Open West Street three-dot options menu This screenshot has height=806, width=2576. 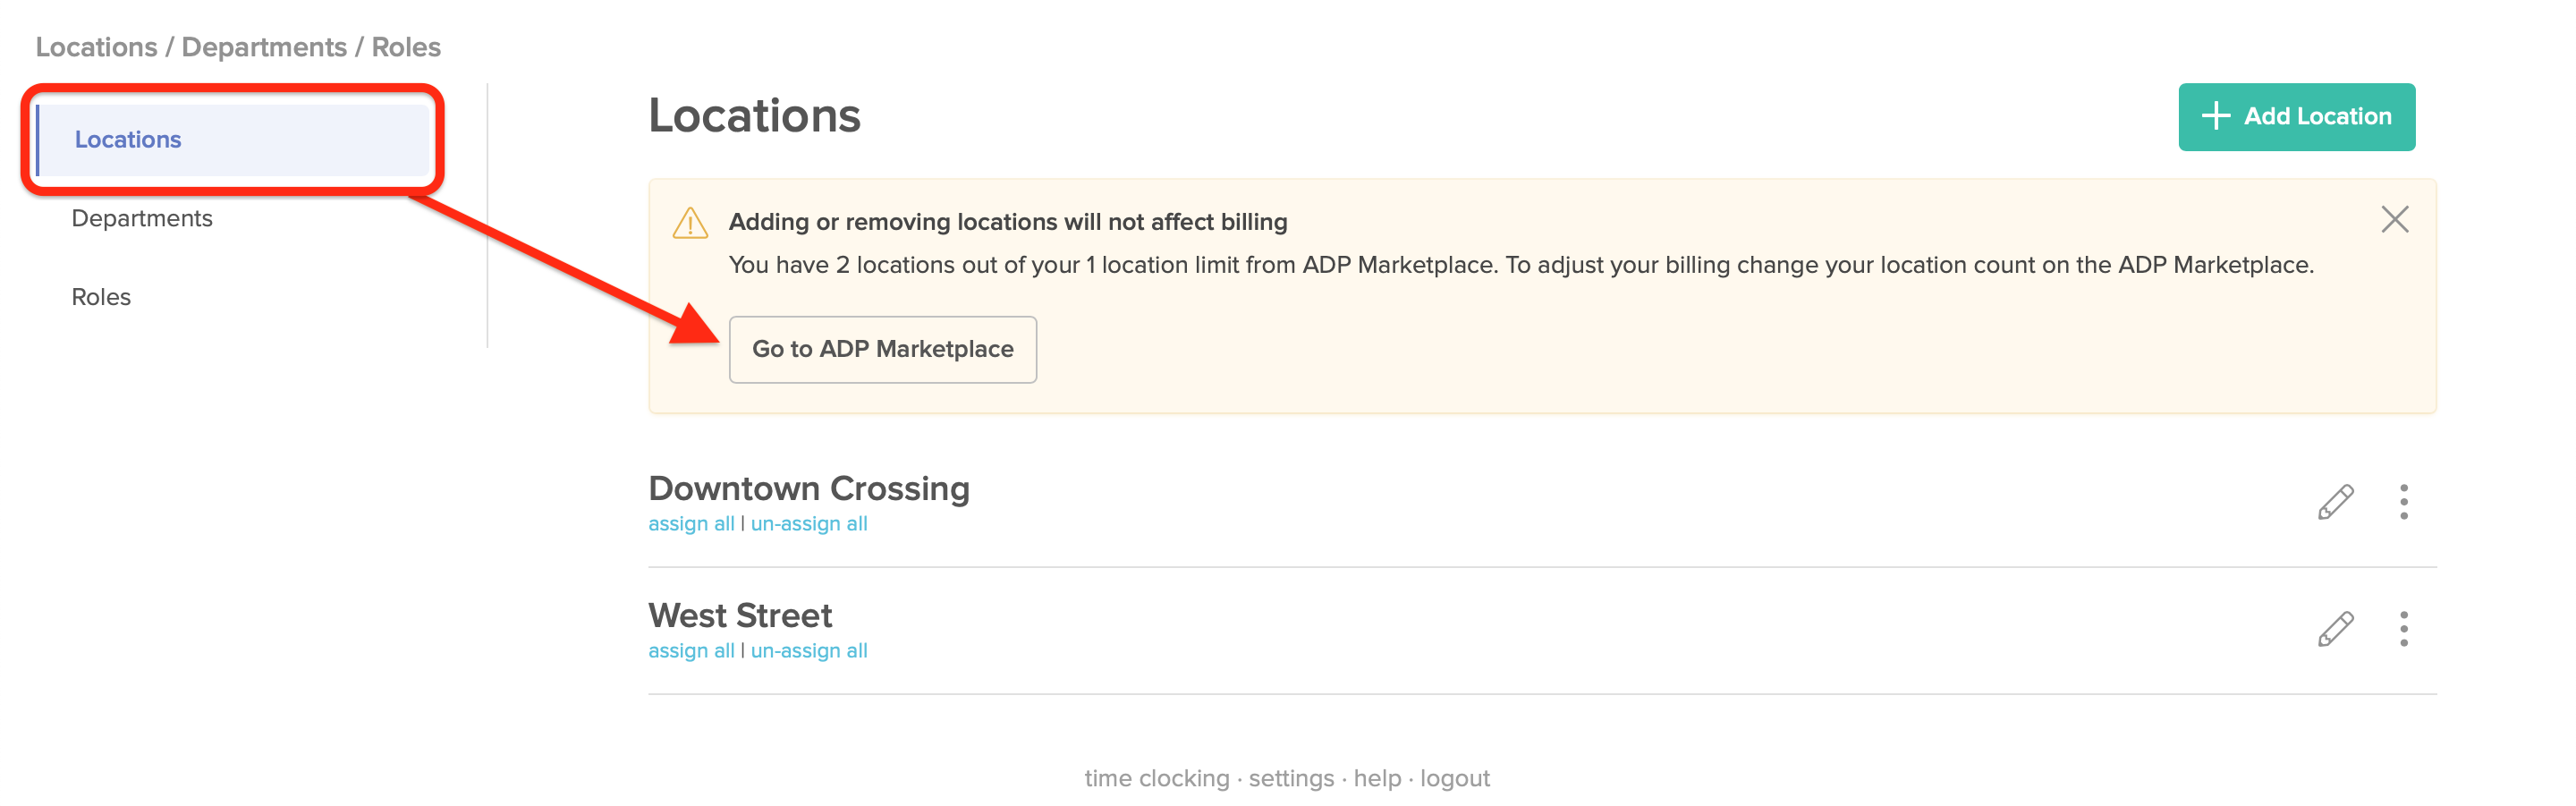coord(2403,629)
